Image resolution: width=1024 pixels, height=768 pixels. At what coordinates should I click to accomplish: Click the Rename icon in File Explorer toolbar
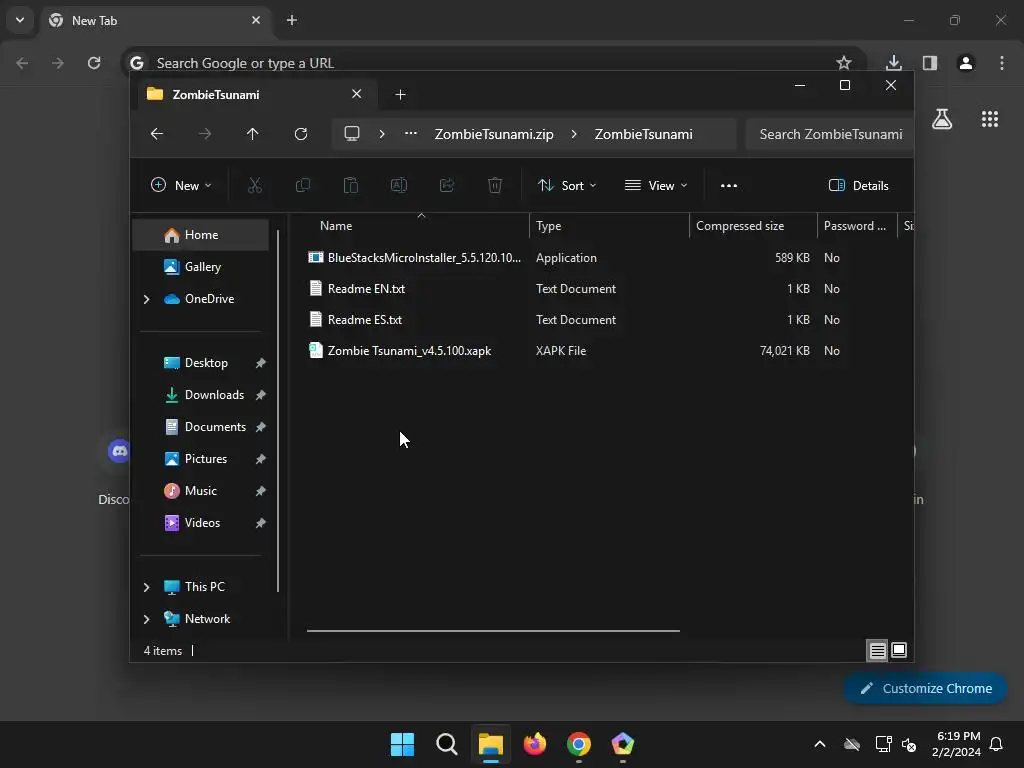(x=399, y=185)
